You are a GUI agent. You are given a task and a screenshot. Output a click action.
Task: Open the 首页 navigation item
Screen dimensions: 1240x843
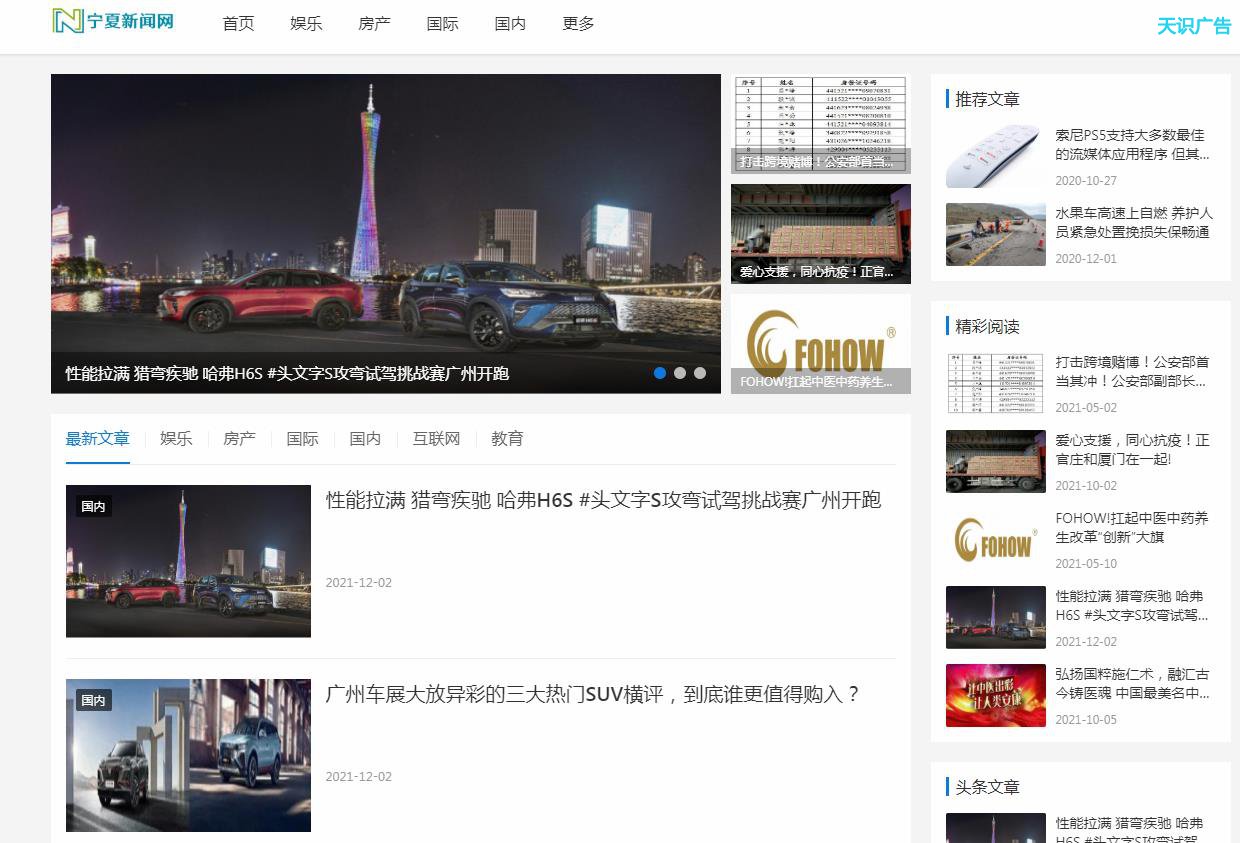pos(238,23)
